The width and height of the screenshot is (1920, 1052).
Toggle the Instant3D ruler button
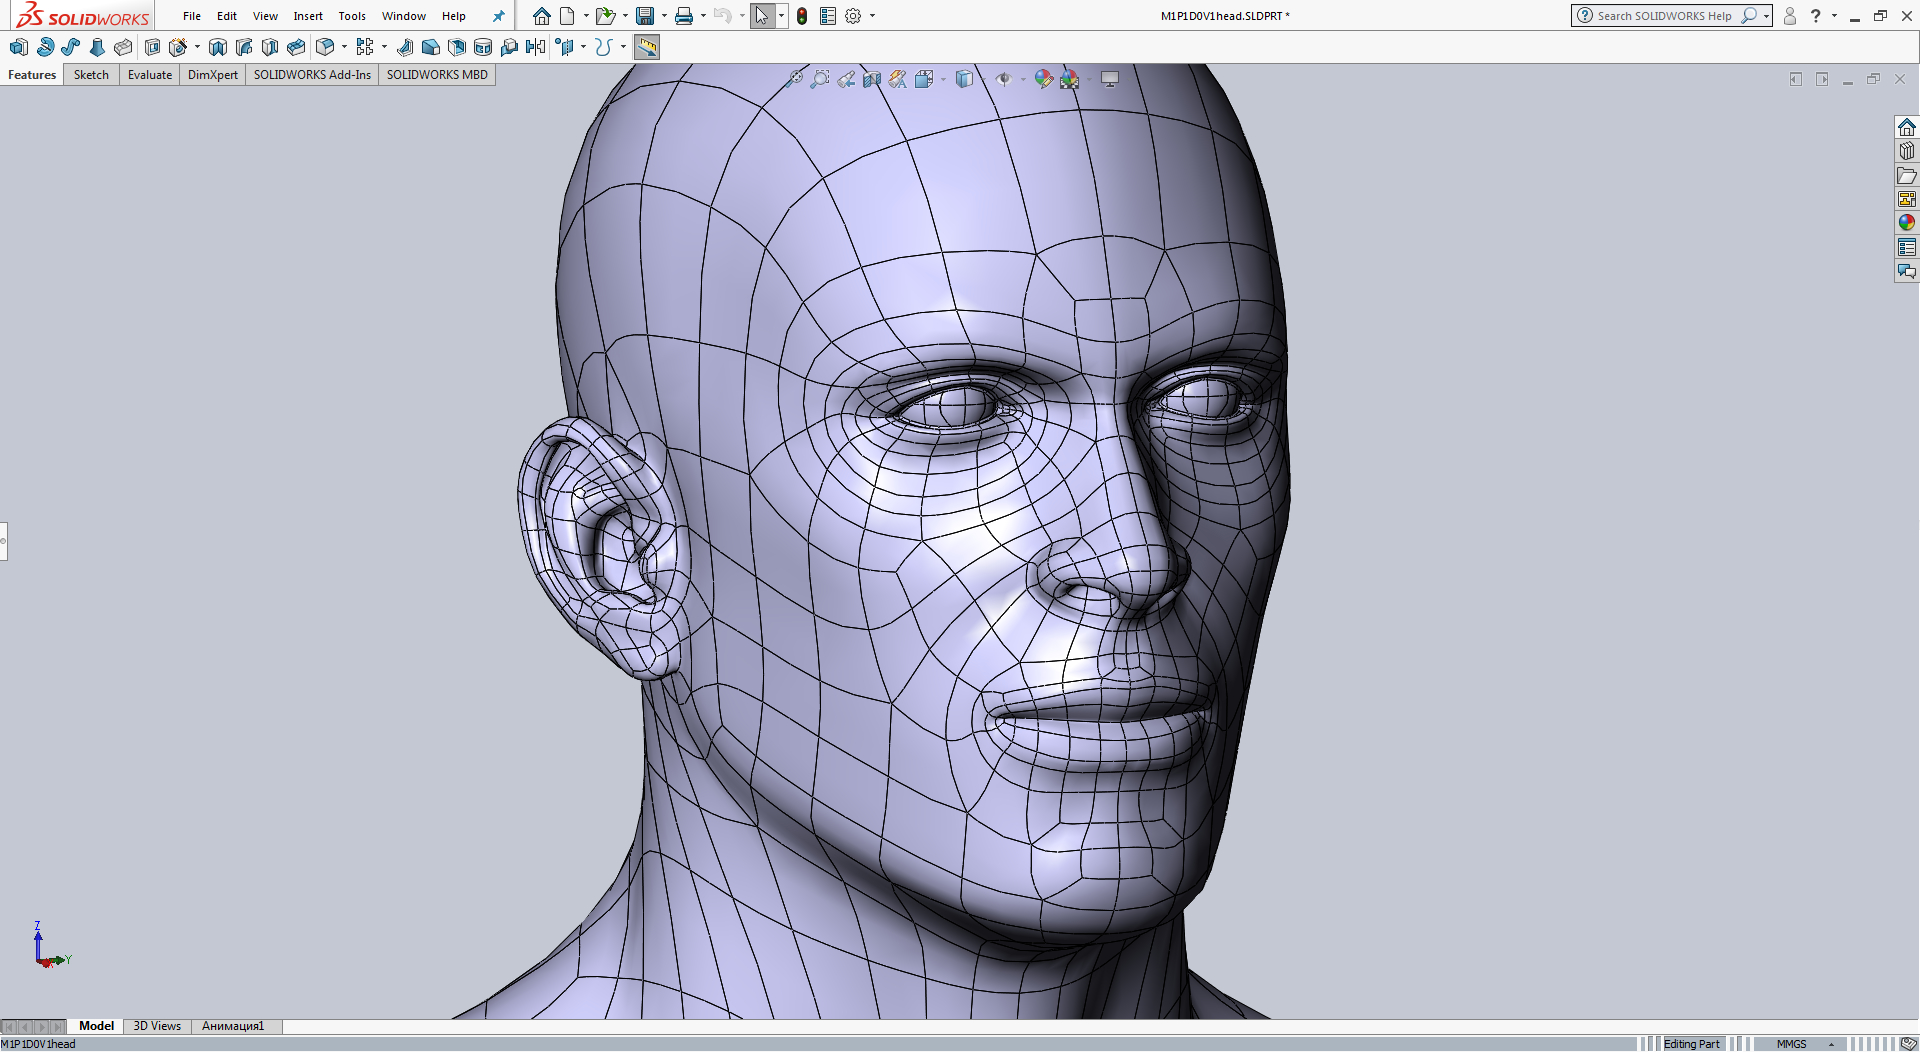[x=647, y=47]
